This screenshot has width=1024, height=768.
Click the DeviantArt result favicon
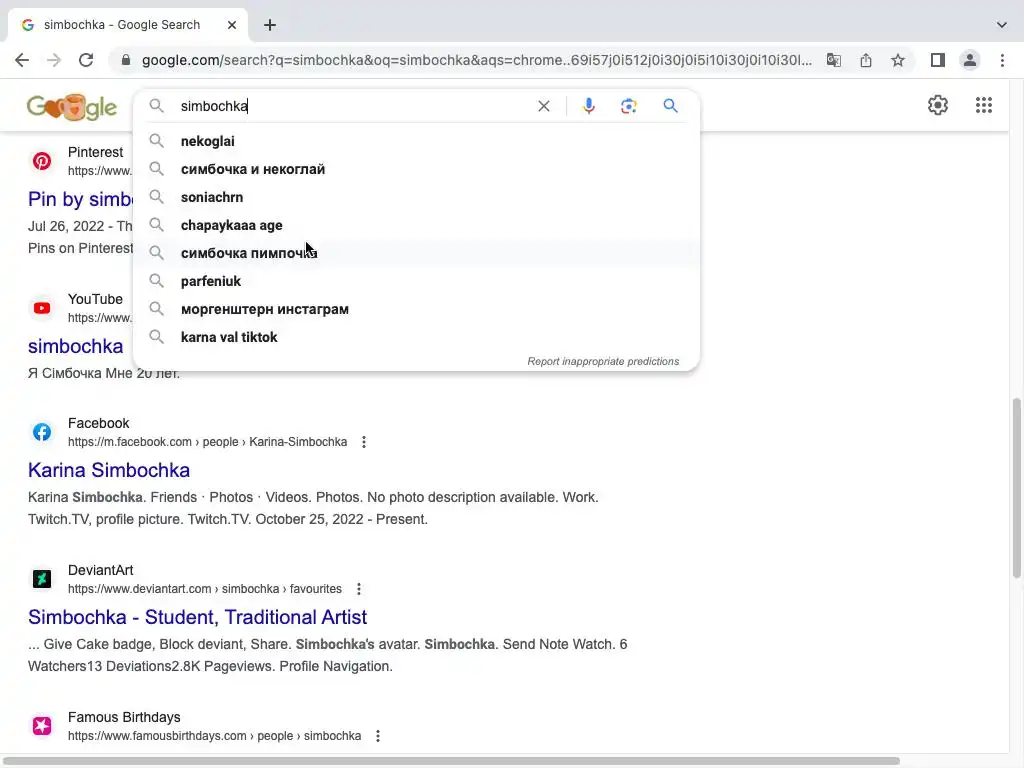42,579
